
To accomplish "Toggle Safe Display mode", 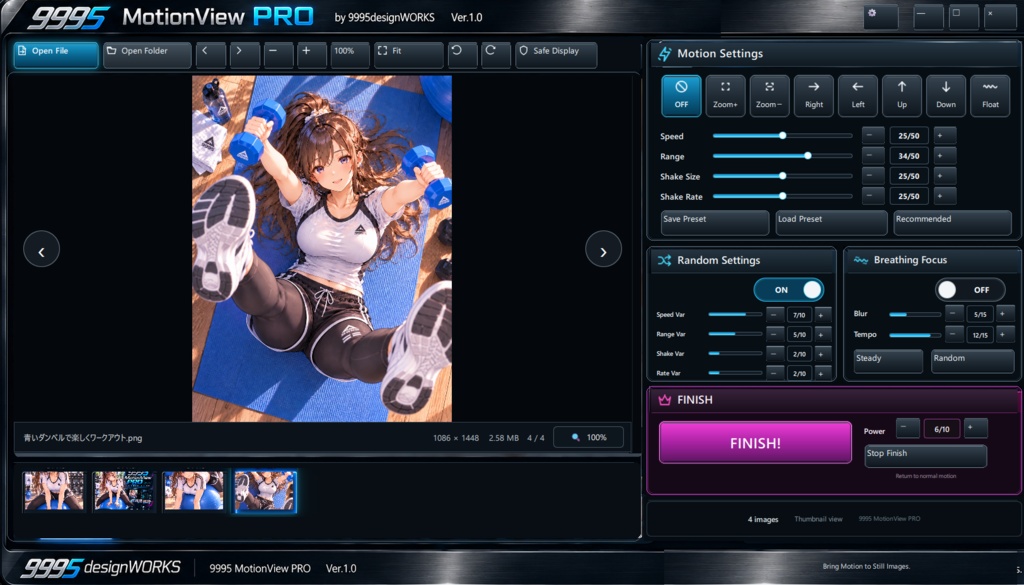I will point(556,55).
